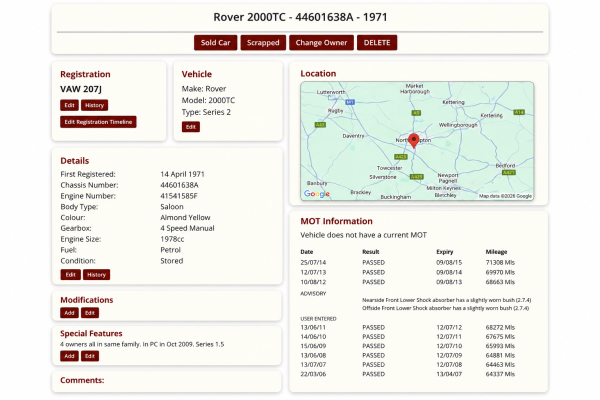Select engine number 41541585F value
The height and width of the screenshot is (400, 600).
[x=179, y=196]
